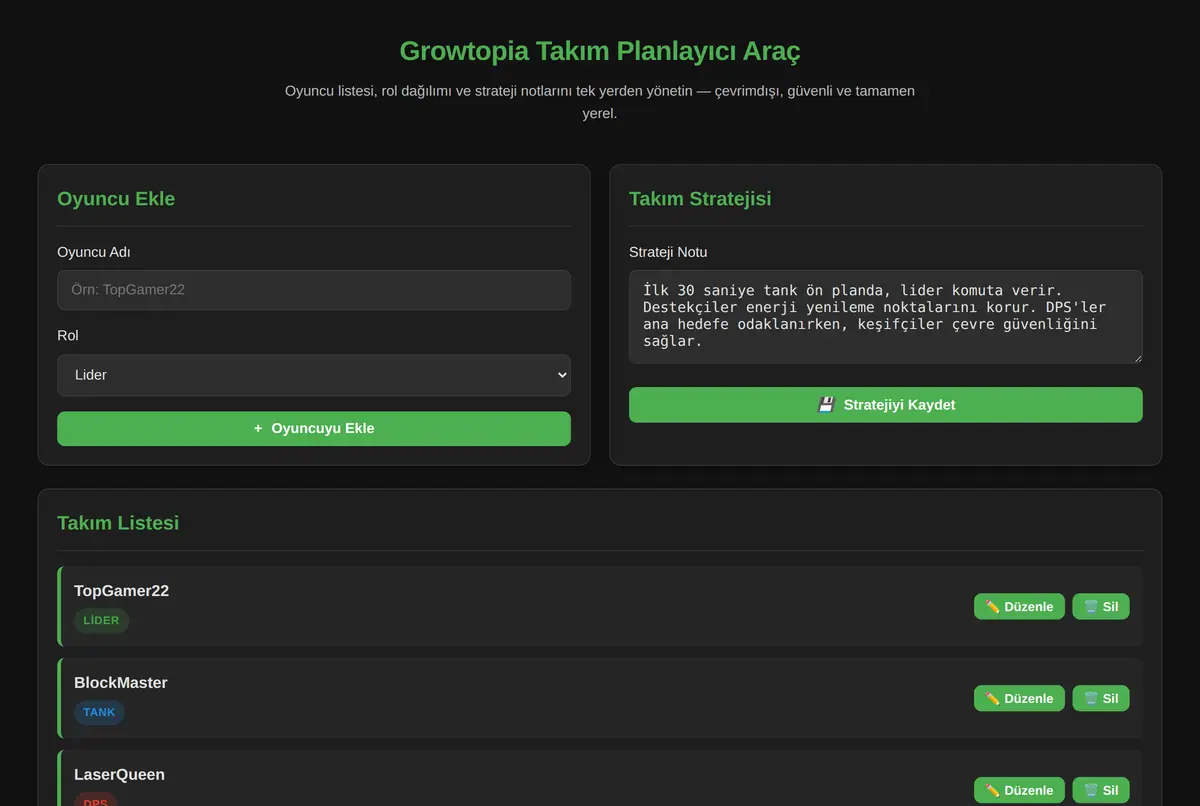Viewport: 1200px width, 806px height.
Task: Click the TANK role badge under BlockMaster
Action: coord(99,713)
